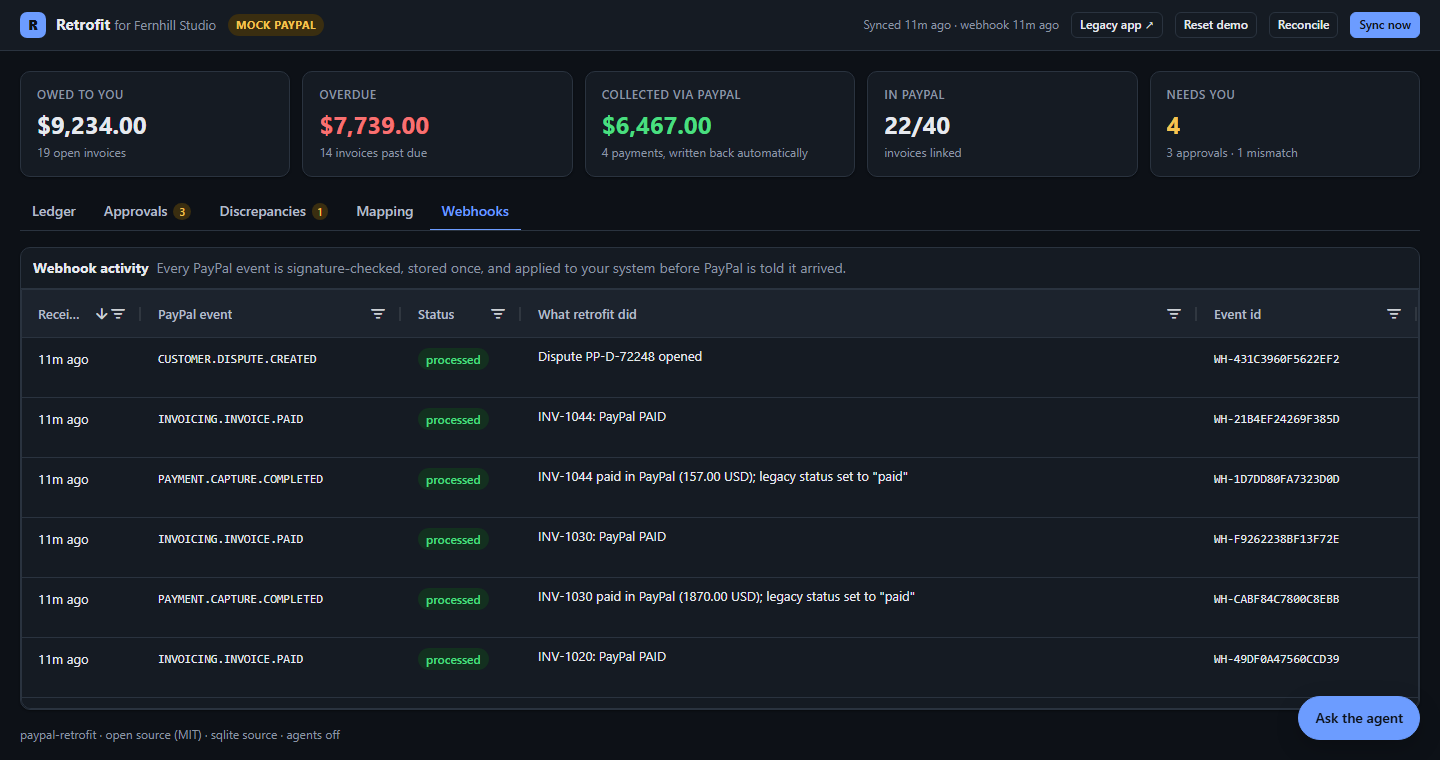Sort by the What retrofit did header
The height and width of the screenshot is (760, 1440).
click(587, 314)
